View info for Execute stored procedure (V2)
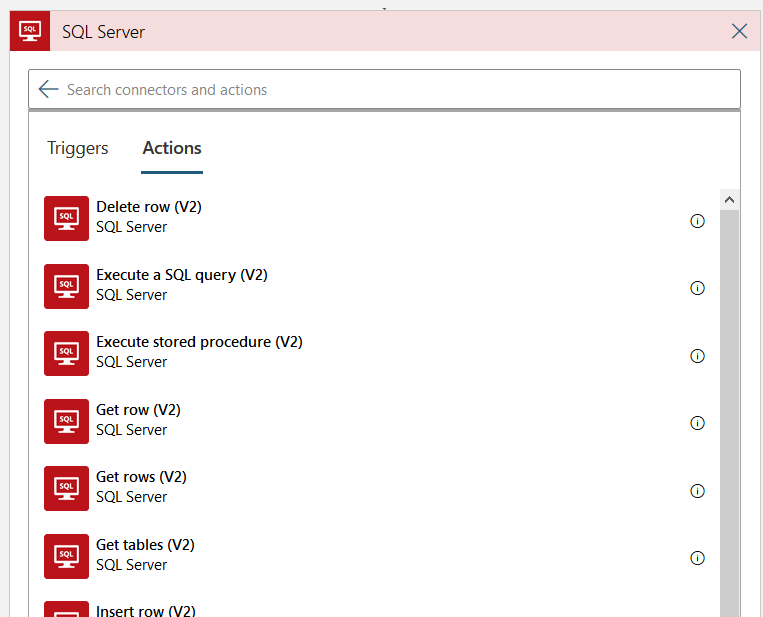Viewport: 763px width, 617px height. (x=697, y=356)
